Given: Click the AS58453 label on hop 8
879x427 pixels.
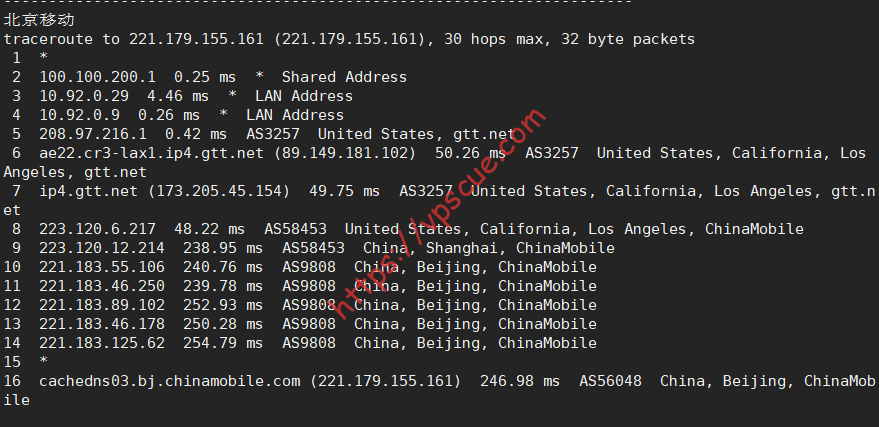Looking at the screenshot, I should pyautogui.click(x=295, y=229).
